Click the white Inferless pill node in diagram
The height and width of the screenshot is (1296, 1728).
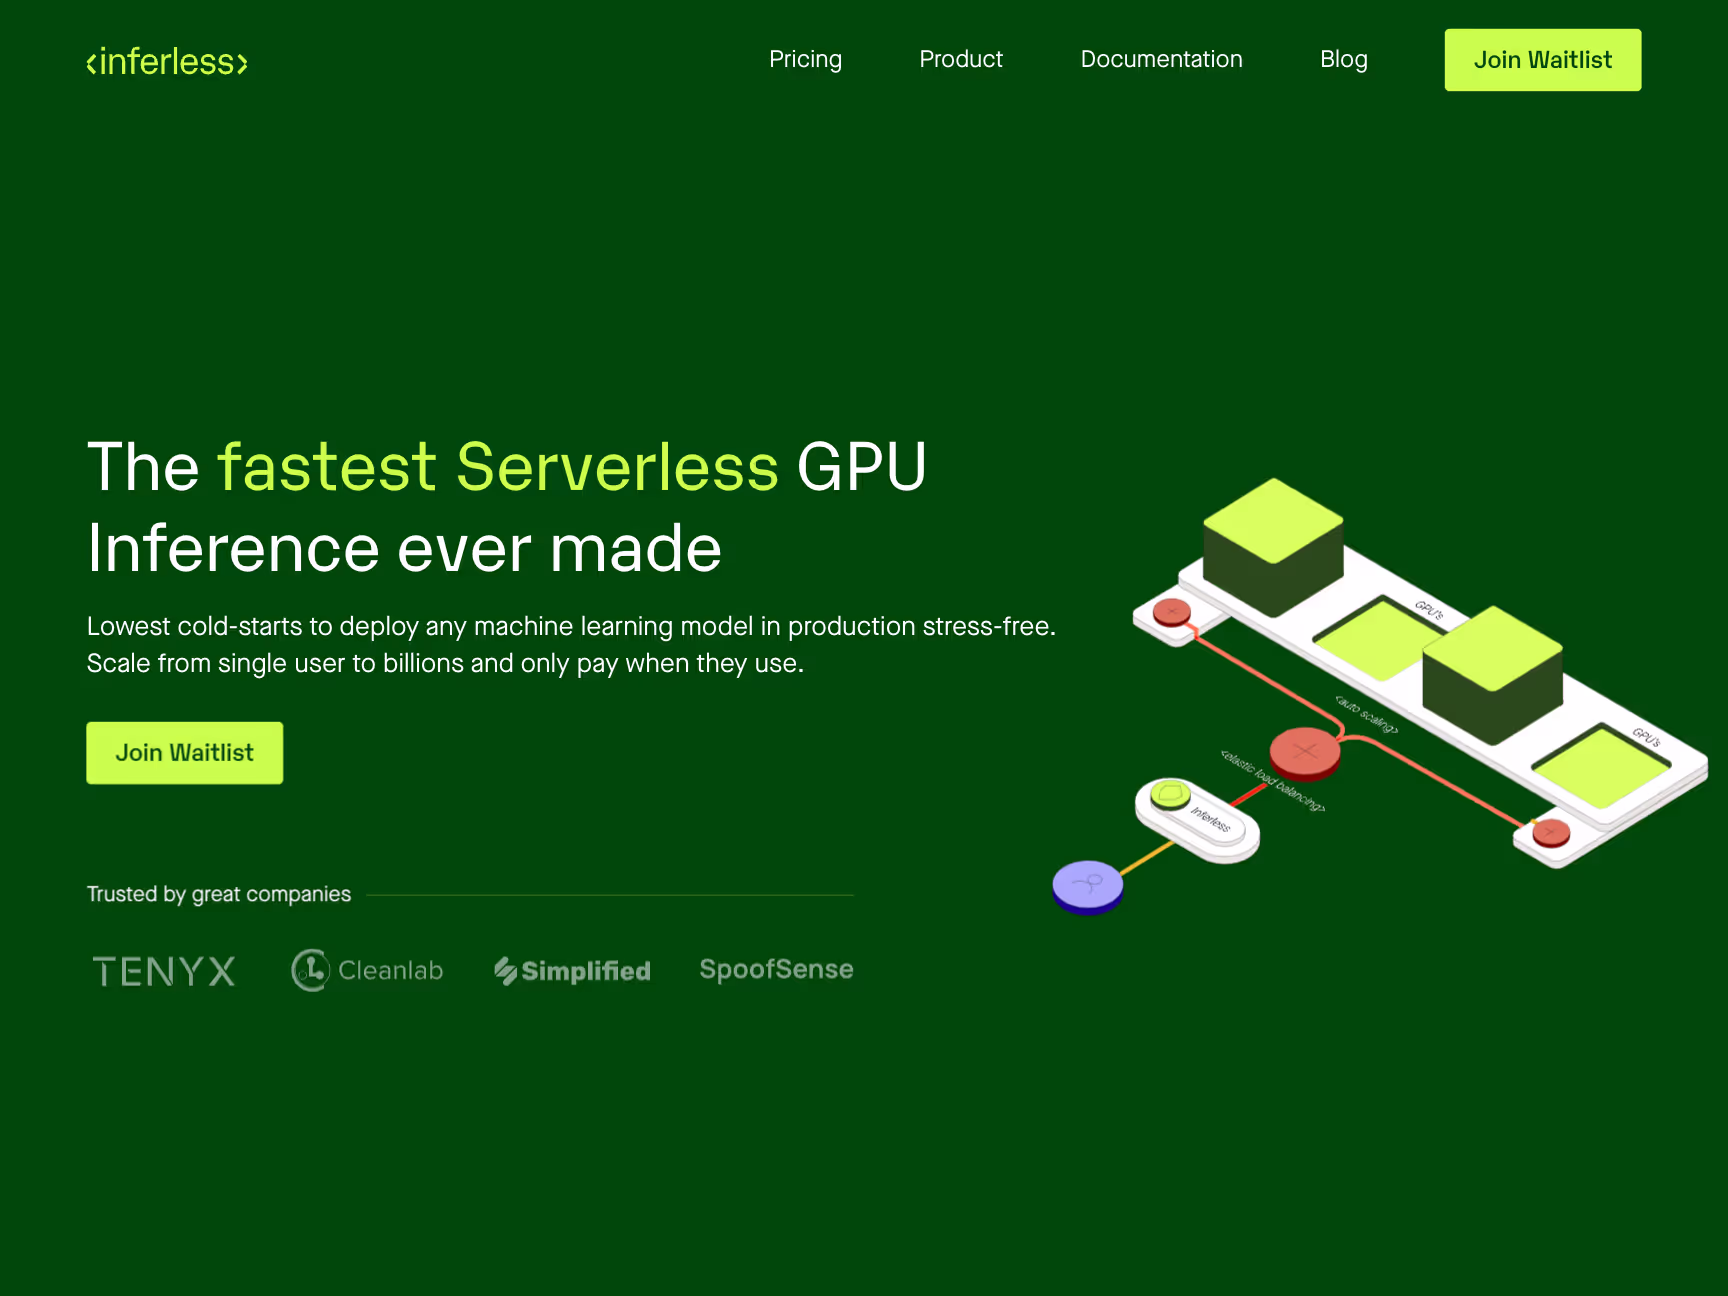click(1197, 820)
